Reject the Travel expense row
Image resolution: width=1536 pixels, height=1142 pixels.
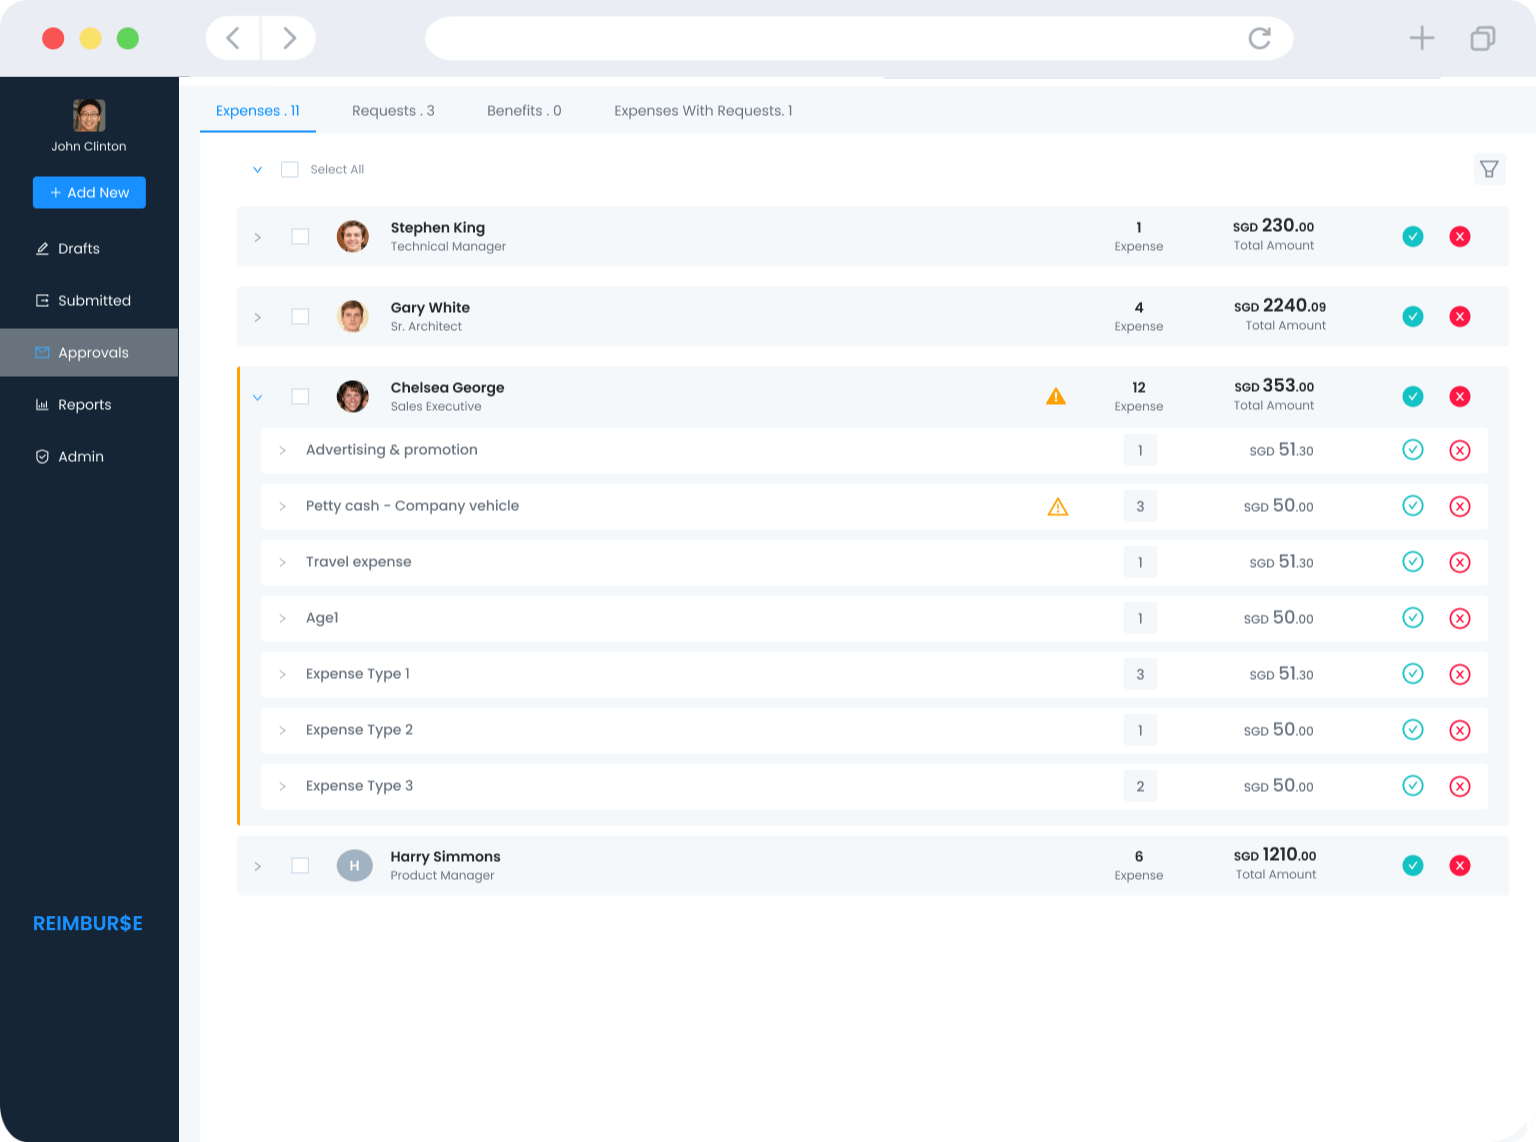coord(1459,562)
